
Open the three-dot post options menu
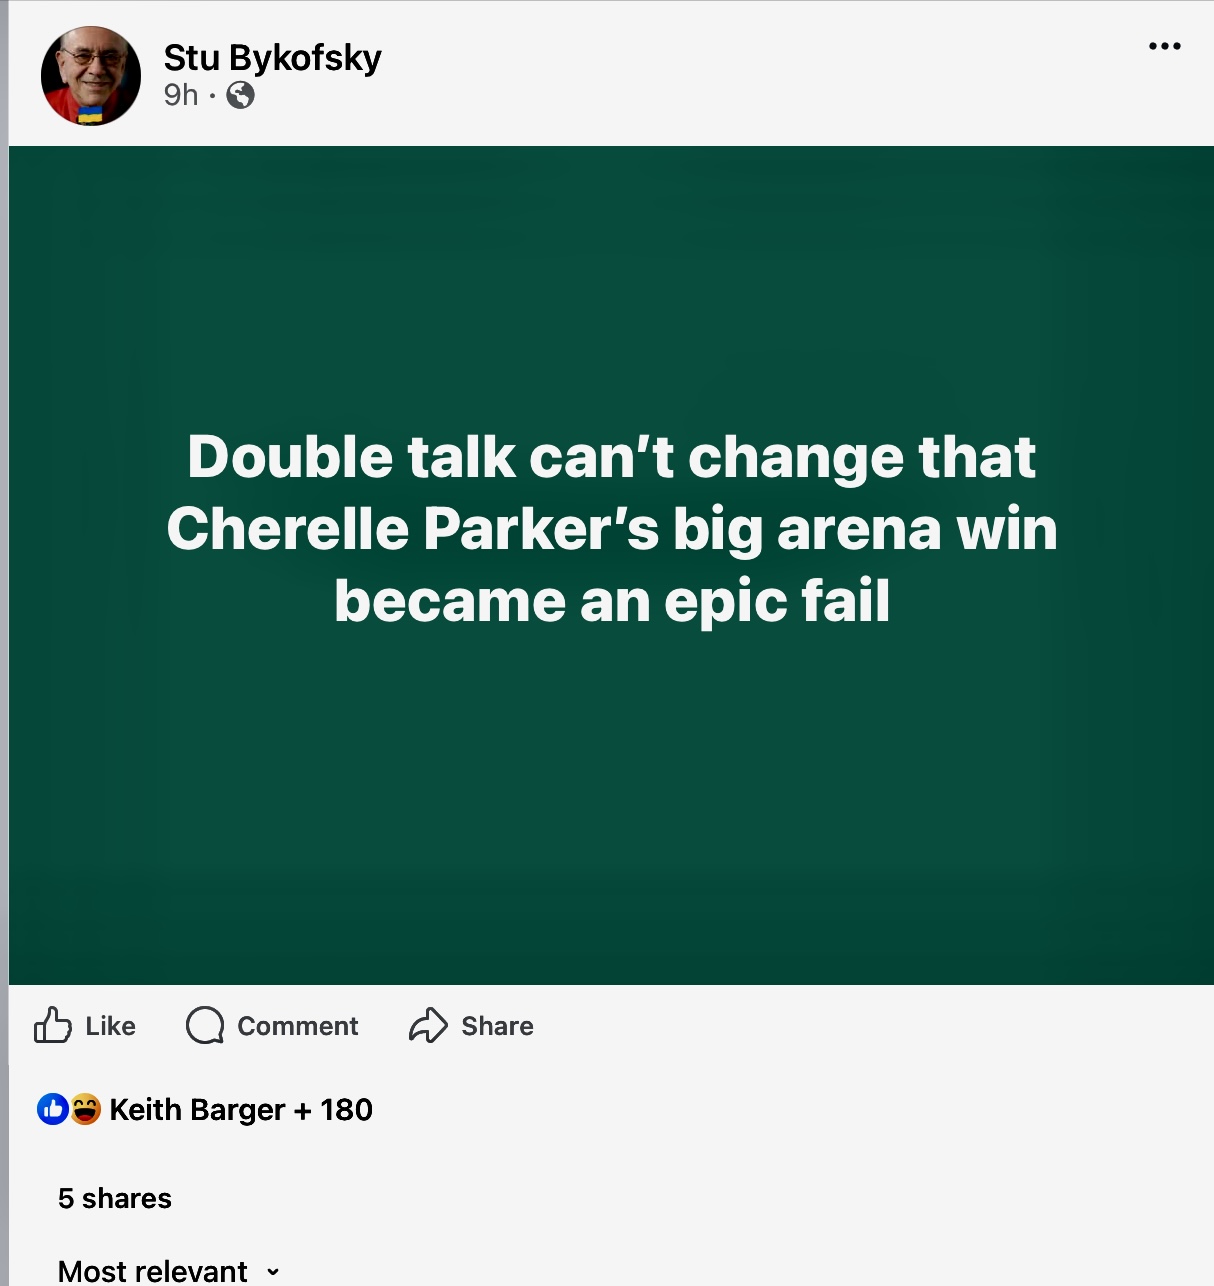coord(1164,46)
